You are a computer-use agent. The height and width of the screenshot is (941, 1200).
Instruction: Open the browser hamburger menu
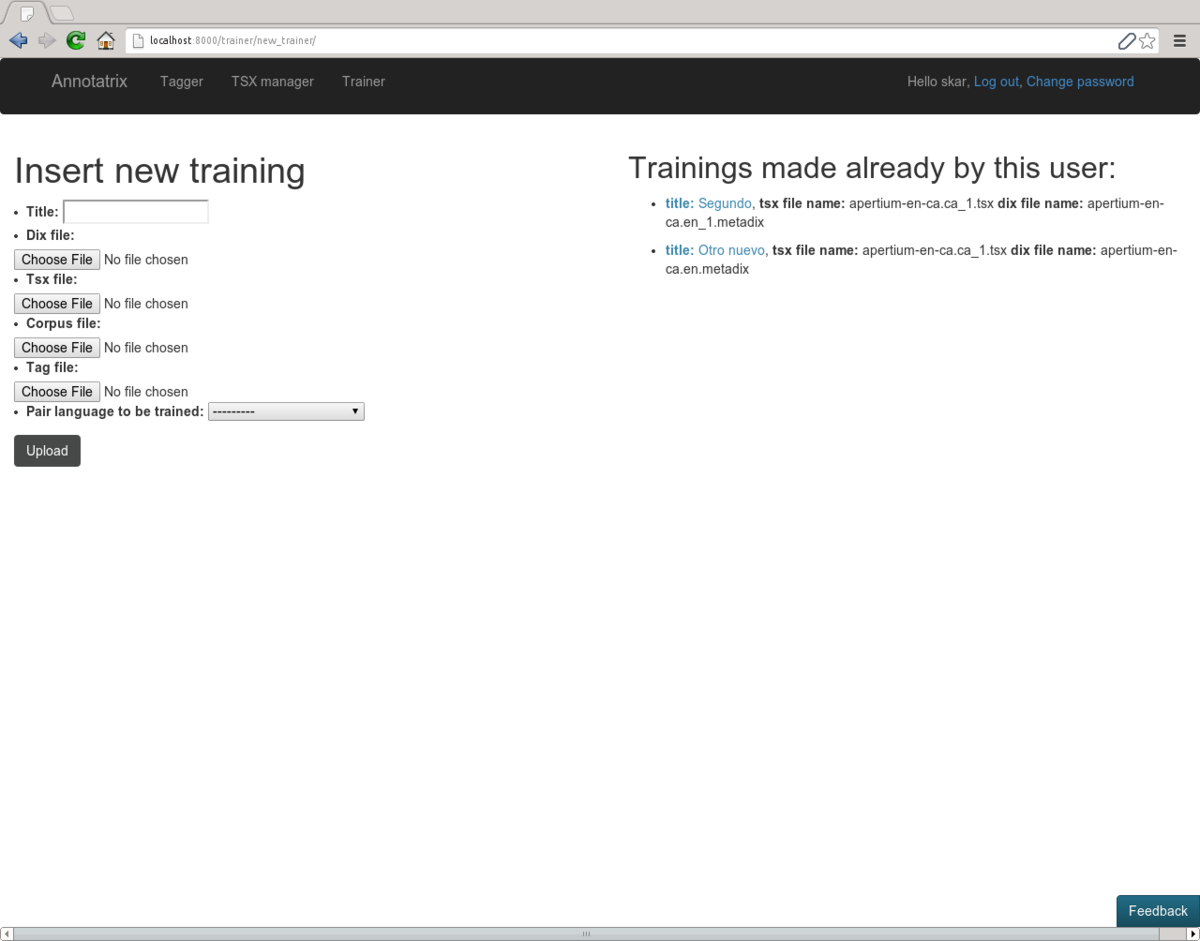tap(1180, 41)
